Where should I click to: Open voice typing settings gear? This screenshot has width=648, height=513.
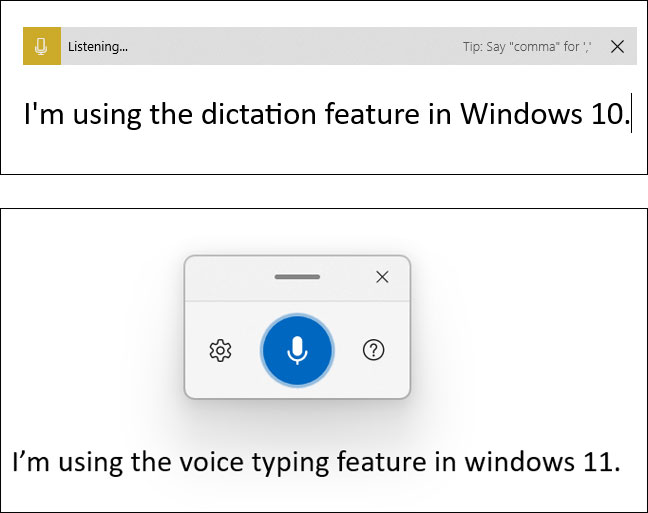(221, 351)
